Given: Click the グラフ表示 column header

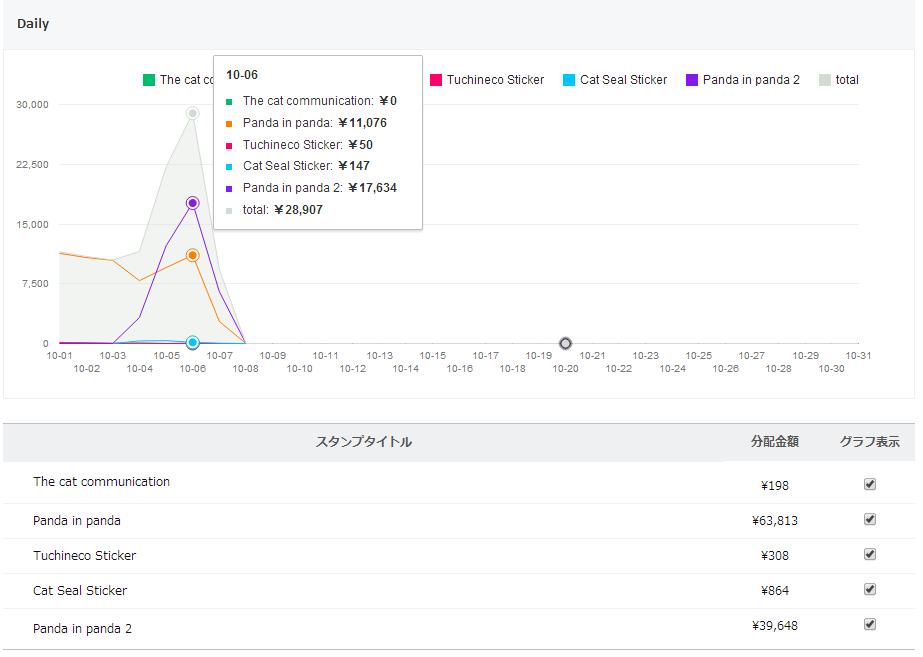Looking at the screenshot, I should click(x=869, y=442).
